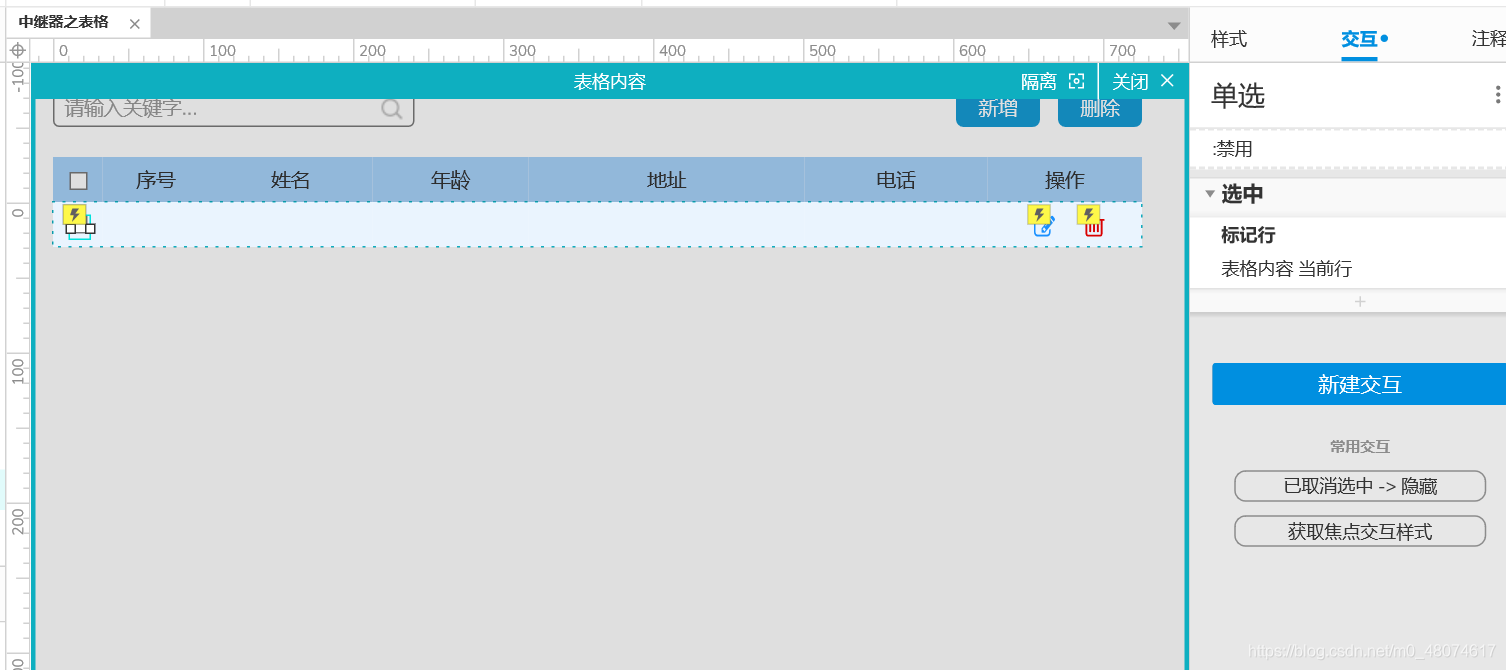The image size is (1506, 670).
Task: Toggle the header select-all checkbox
Action: click(x=79, y=181)
